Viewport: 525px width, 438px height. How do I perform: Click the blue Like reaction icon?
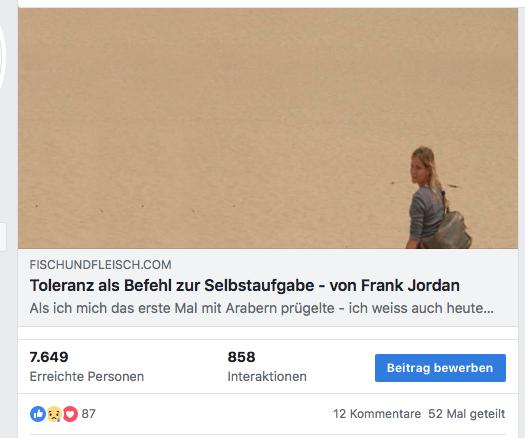click(38, 414)
